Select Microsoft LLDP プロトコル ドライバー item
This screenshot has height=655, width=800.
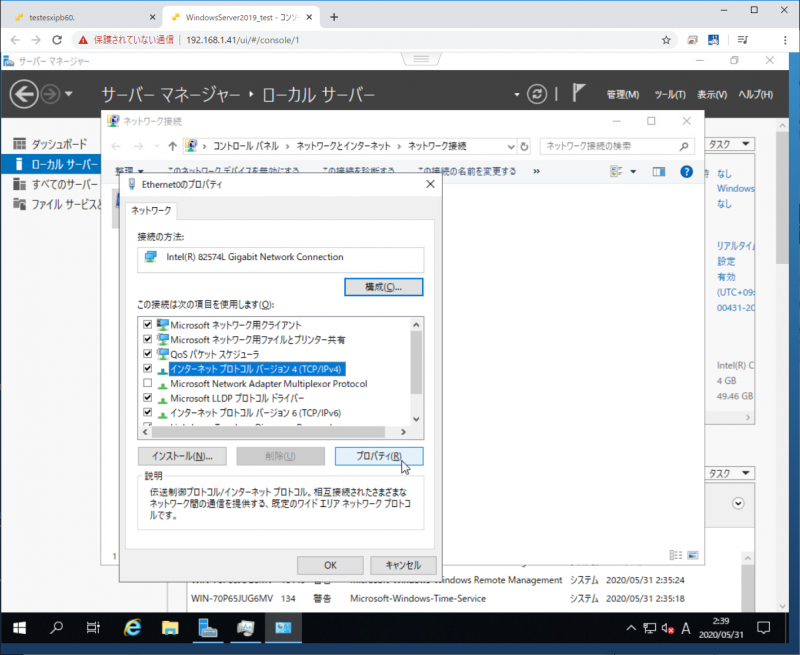[x=237, y=398]
